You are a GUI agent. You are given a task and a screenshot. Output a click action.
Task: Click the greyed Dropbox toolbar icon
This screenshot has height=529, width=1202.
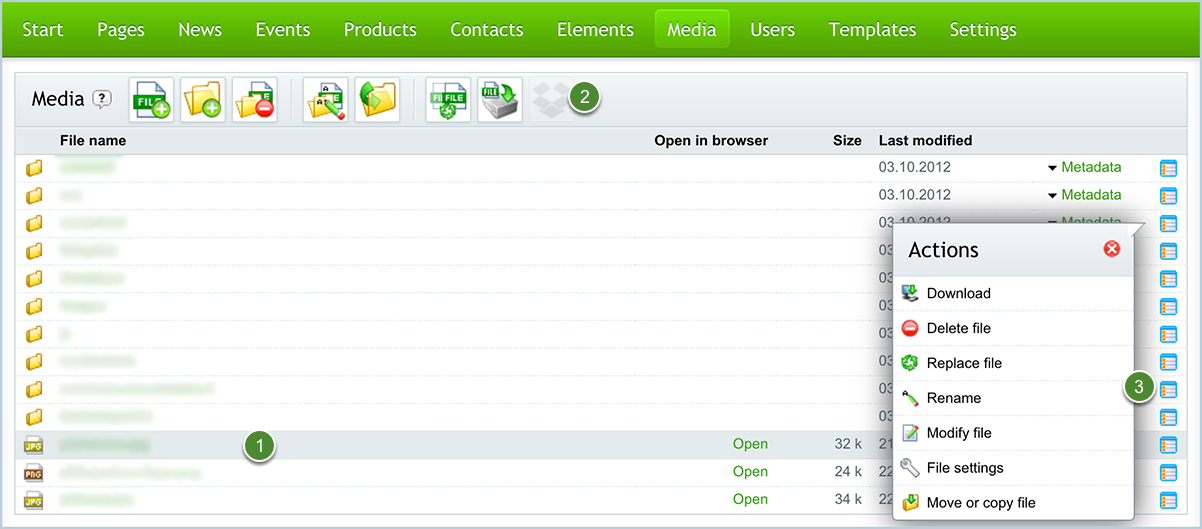pos(549,99)
